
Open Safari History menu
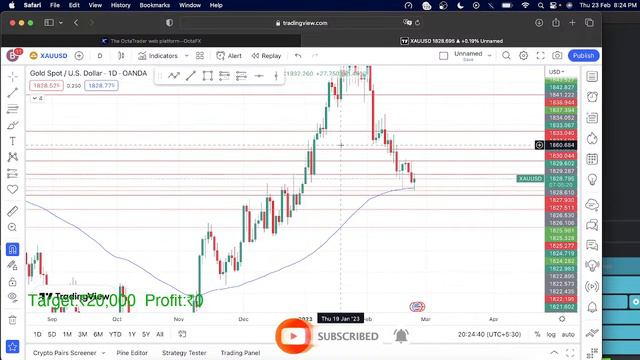point(120,5)
